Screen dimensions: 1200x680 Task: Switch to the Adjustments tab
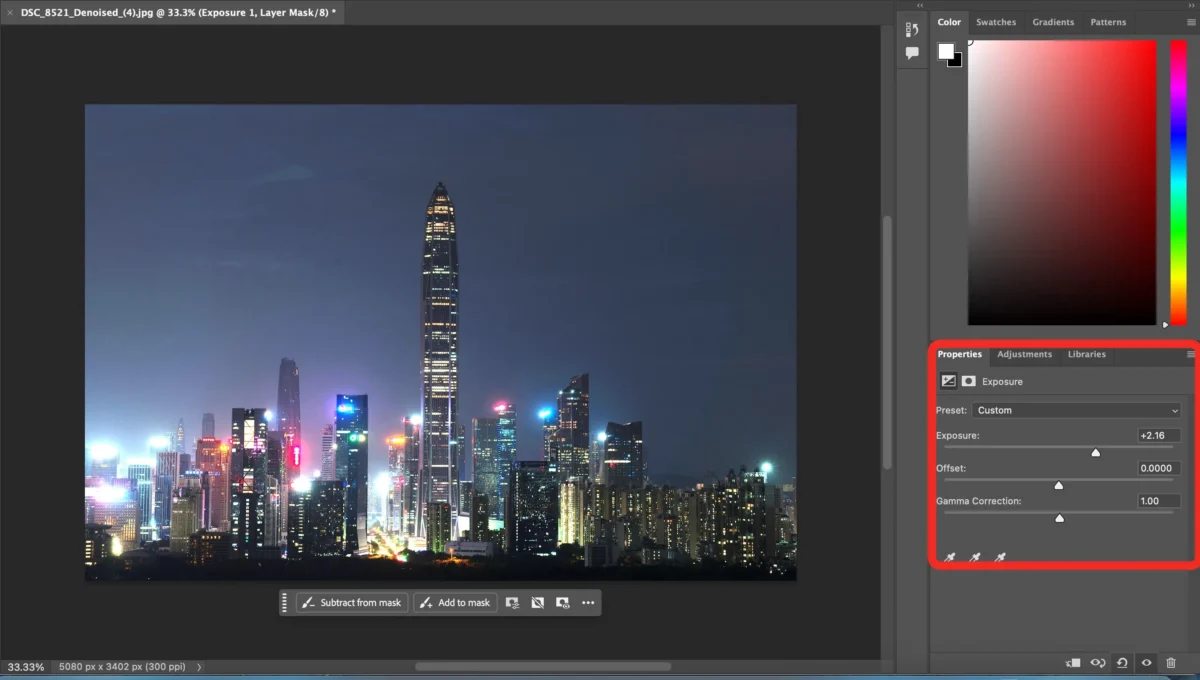[x=1024, y=355]
